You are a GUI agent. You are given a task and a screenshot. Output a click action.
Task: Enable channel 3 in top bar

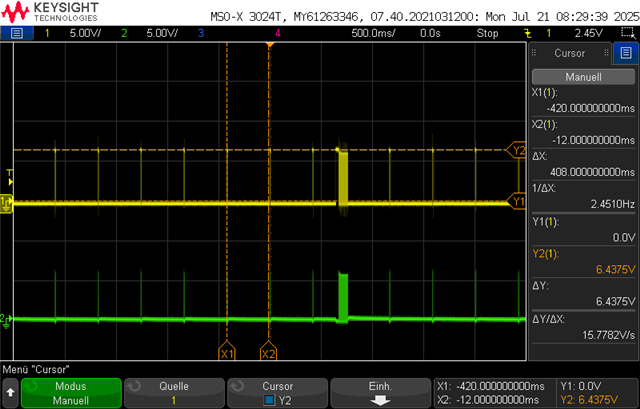(201, 33)
